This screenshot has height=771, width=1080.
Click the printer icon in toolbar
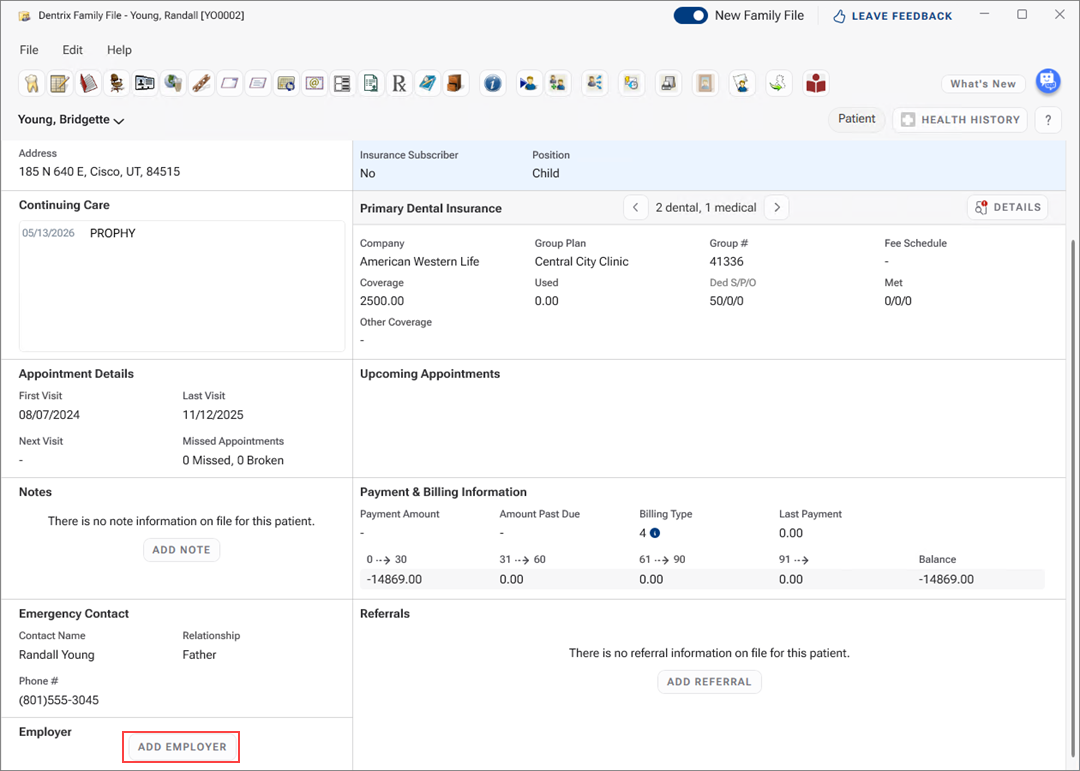(x=669, y=84)
